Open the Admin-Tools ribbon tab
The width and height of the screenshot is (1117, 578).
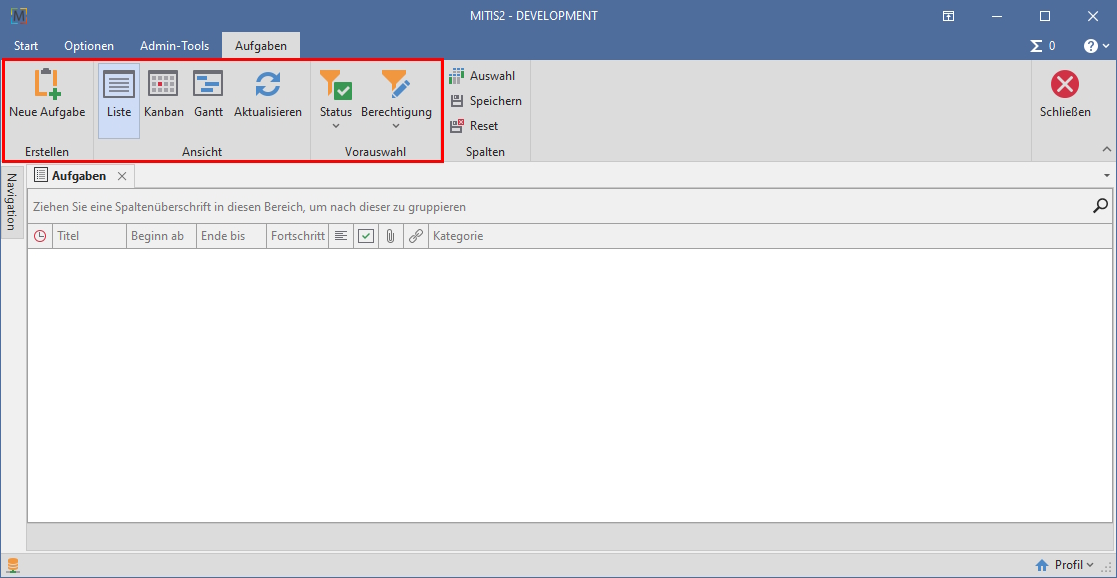coord(174,46)
